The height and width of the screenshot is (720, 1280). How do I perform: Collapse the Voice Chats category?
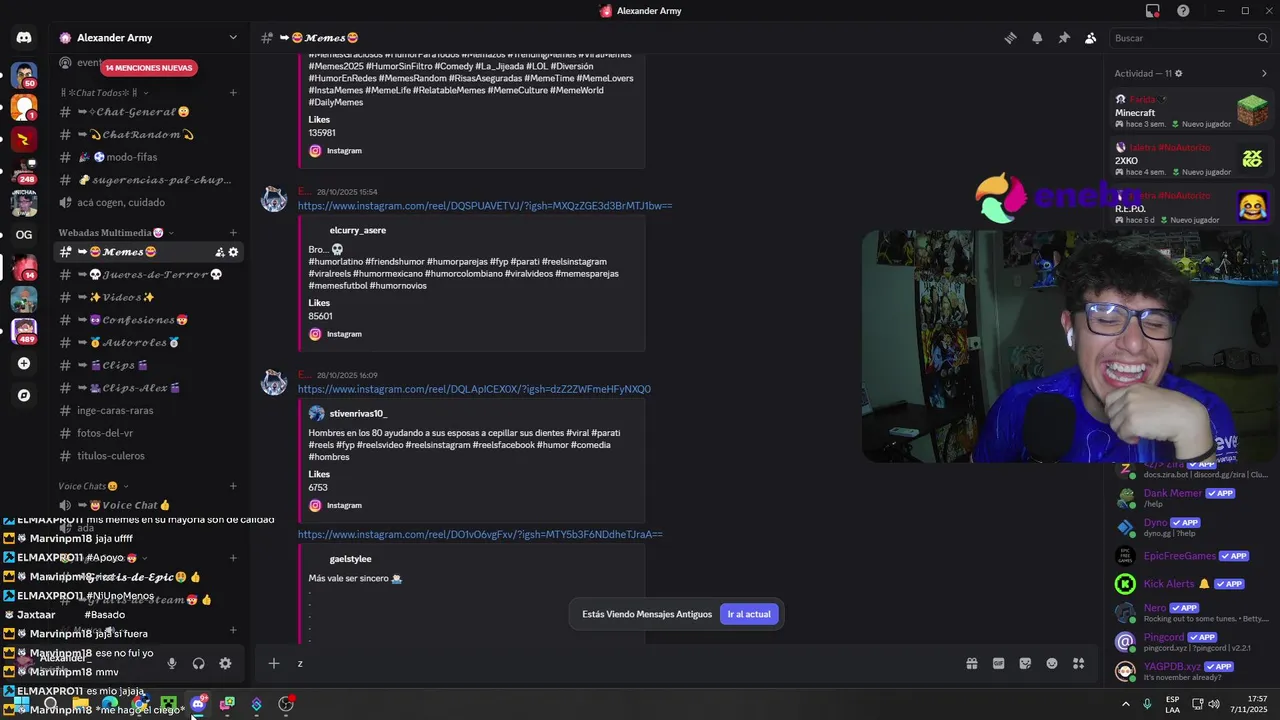pyautogui.click(x=95, y=486)
